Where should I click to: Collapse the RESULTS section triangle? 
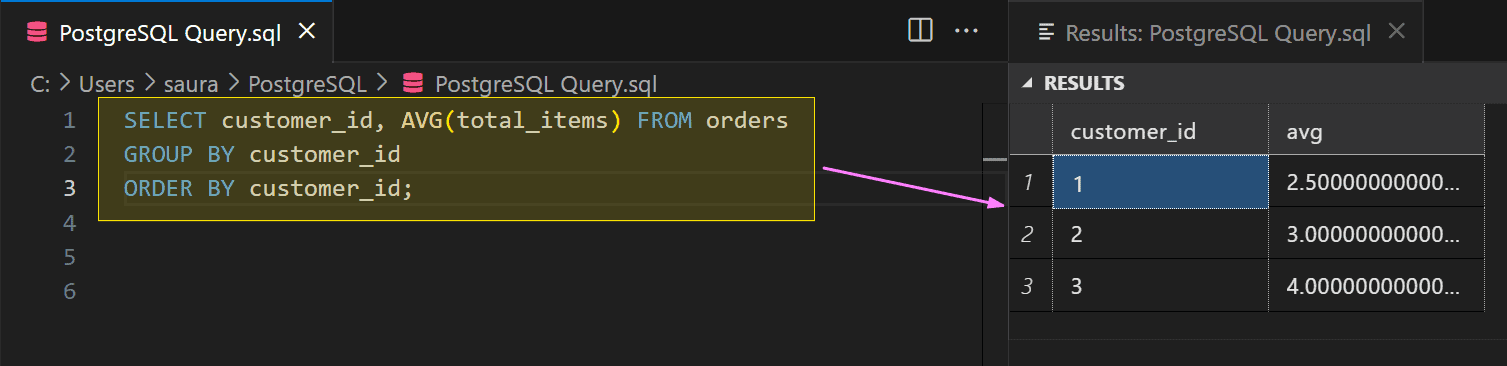(1027, 84)
